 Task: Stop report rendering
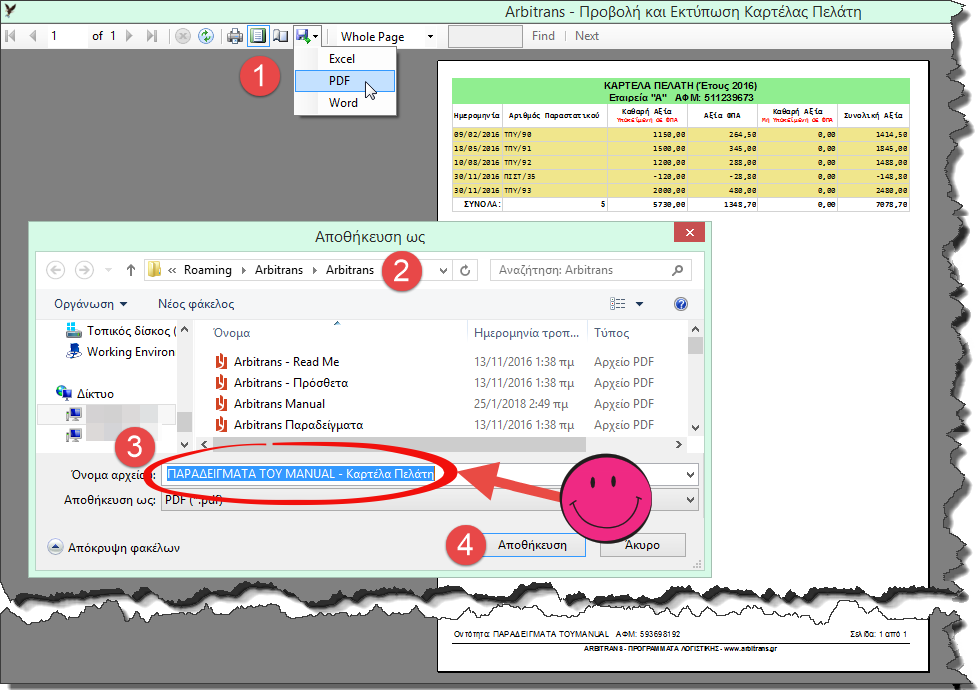[183, 36]
